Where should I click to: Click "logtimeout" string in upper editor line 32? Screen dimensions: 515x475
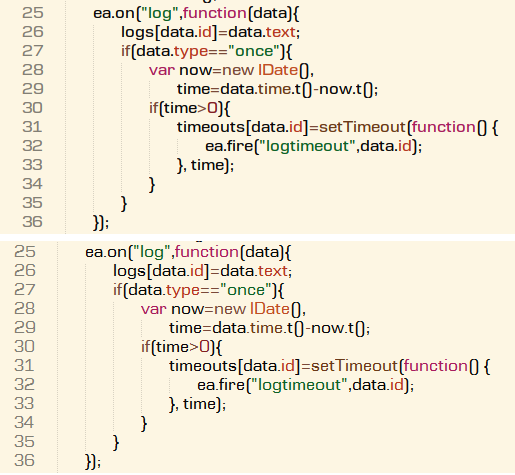[307, 146]
